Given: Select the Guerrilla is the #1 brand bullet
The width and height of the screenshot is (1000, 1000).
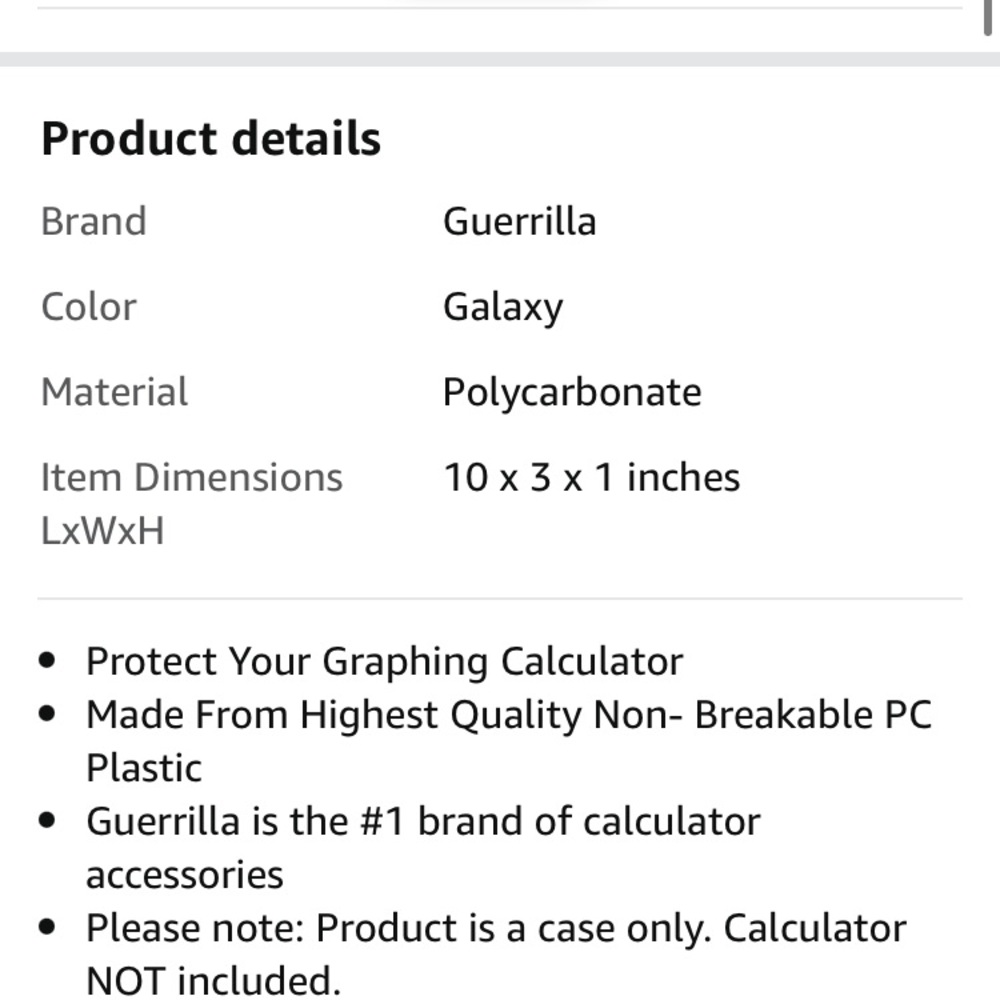Looking at the screenshot, I should click(x=423, y=821).
